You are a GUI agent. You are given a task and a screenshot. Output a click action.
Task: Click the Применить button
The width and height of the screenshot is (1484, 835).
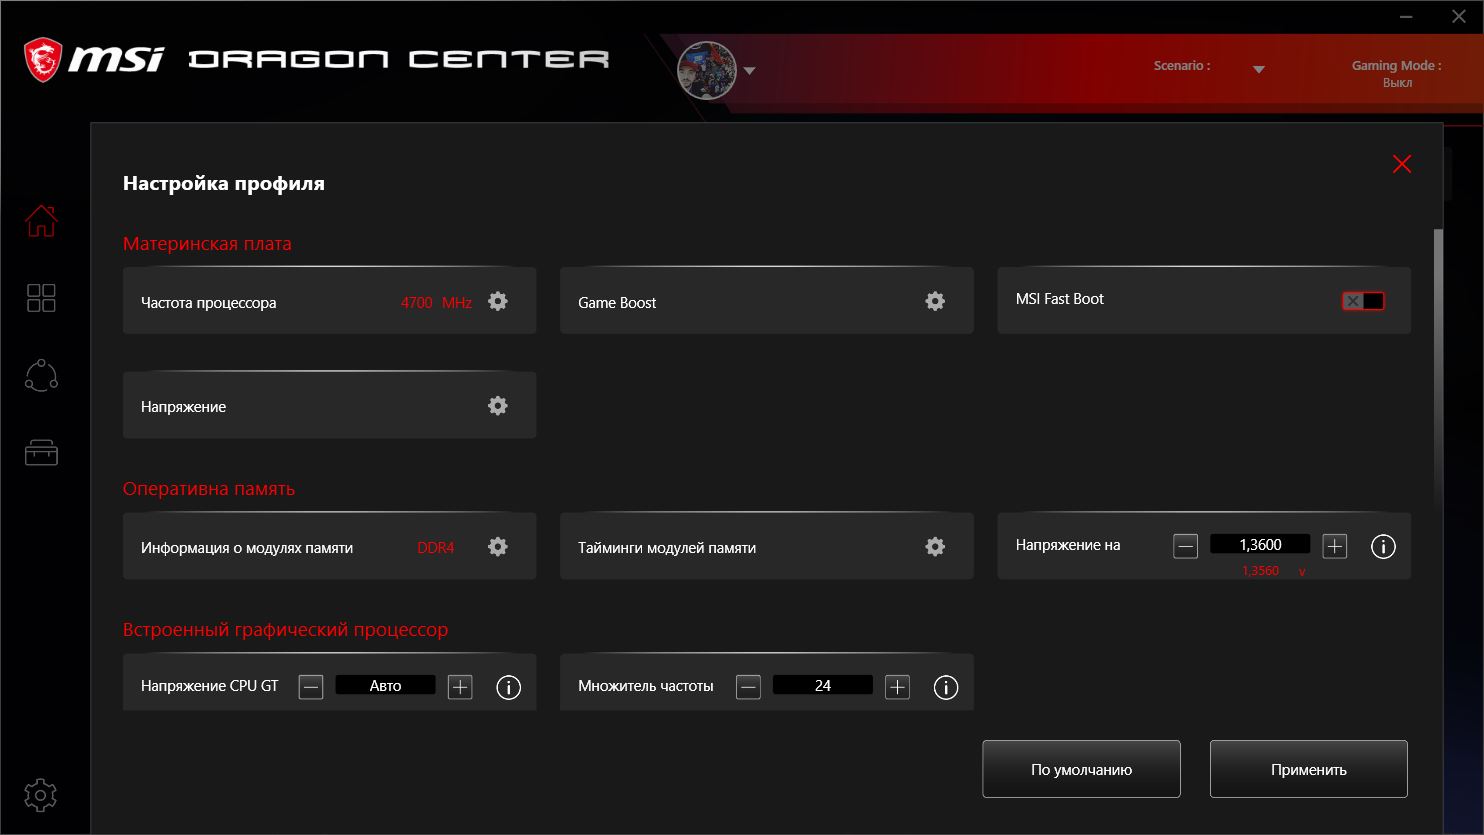[x=1309, y=769]
